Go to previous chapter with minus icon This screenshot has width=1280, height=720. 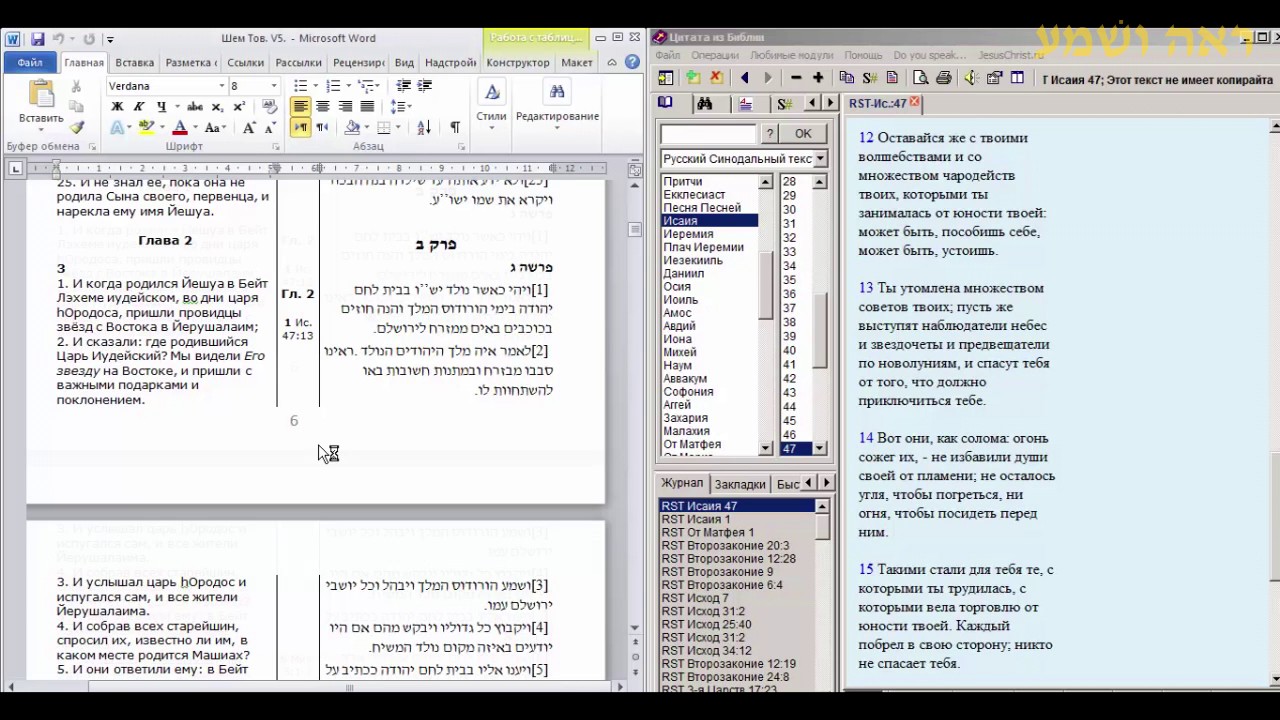796,77
